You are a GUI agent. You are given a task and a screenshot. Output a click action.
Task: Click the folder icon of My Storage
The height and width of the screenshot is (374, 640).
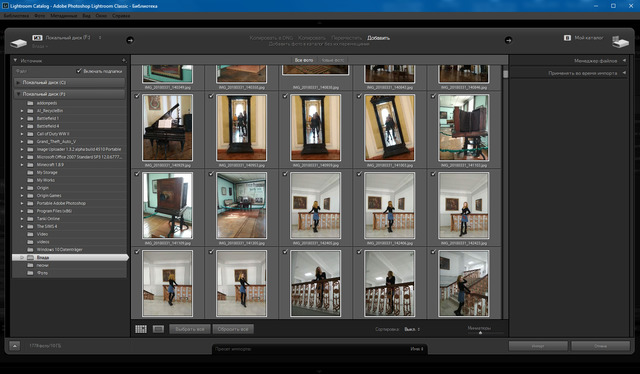(30, 172)
